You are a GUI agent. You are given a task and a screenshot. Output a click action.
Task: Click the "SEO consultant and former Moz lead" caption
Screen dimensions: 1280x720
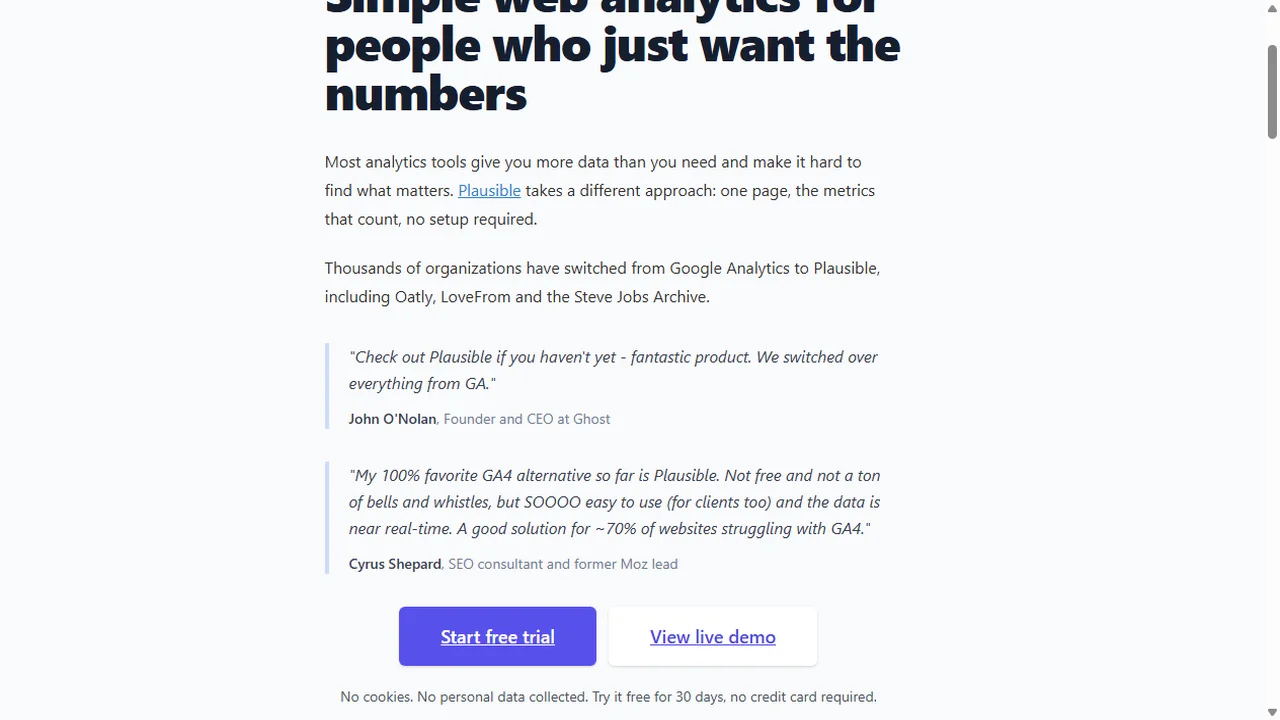point(563,564)
